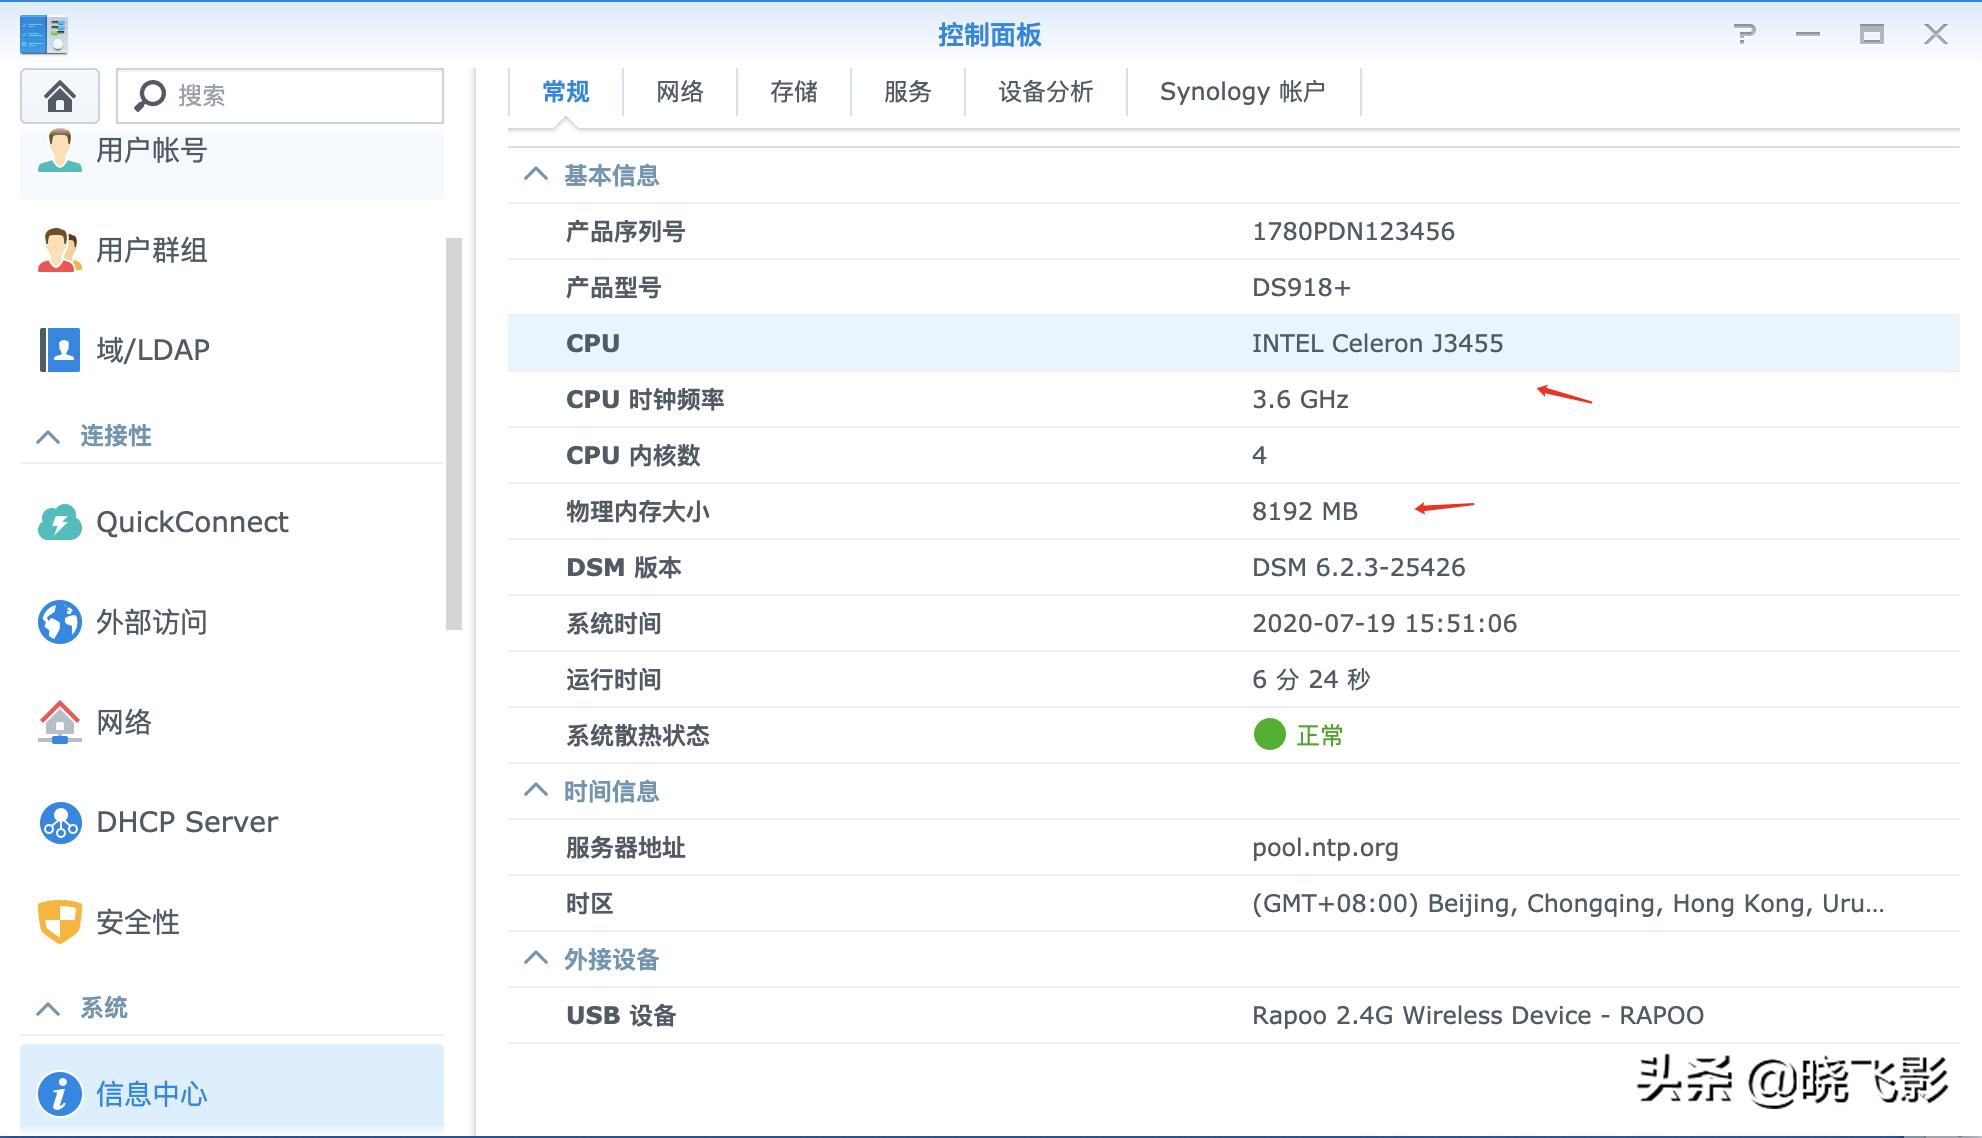Open 安全性 settings
This screenshot has width=1982, height=1138.
pos(136,923)
